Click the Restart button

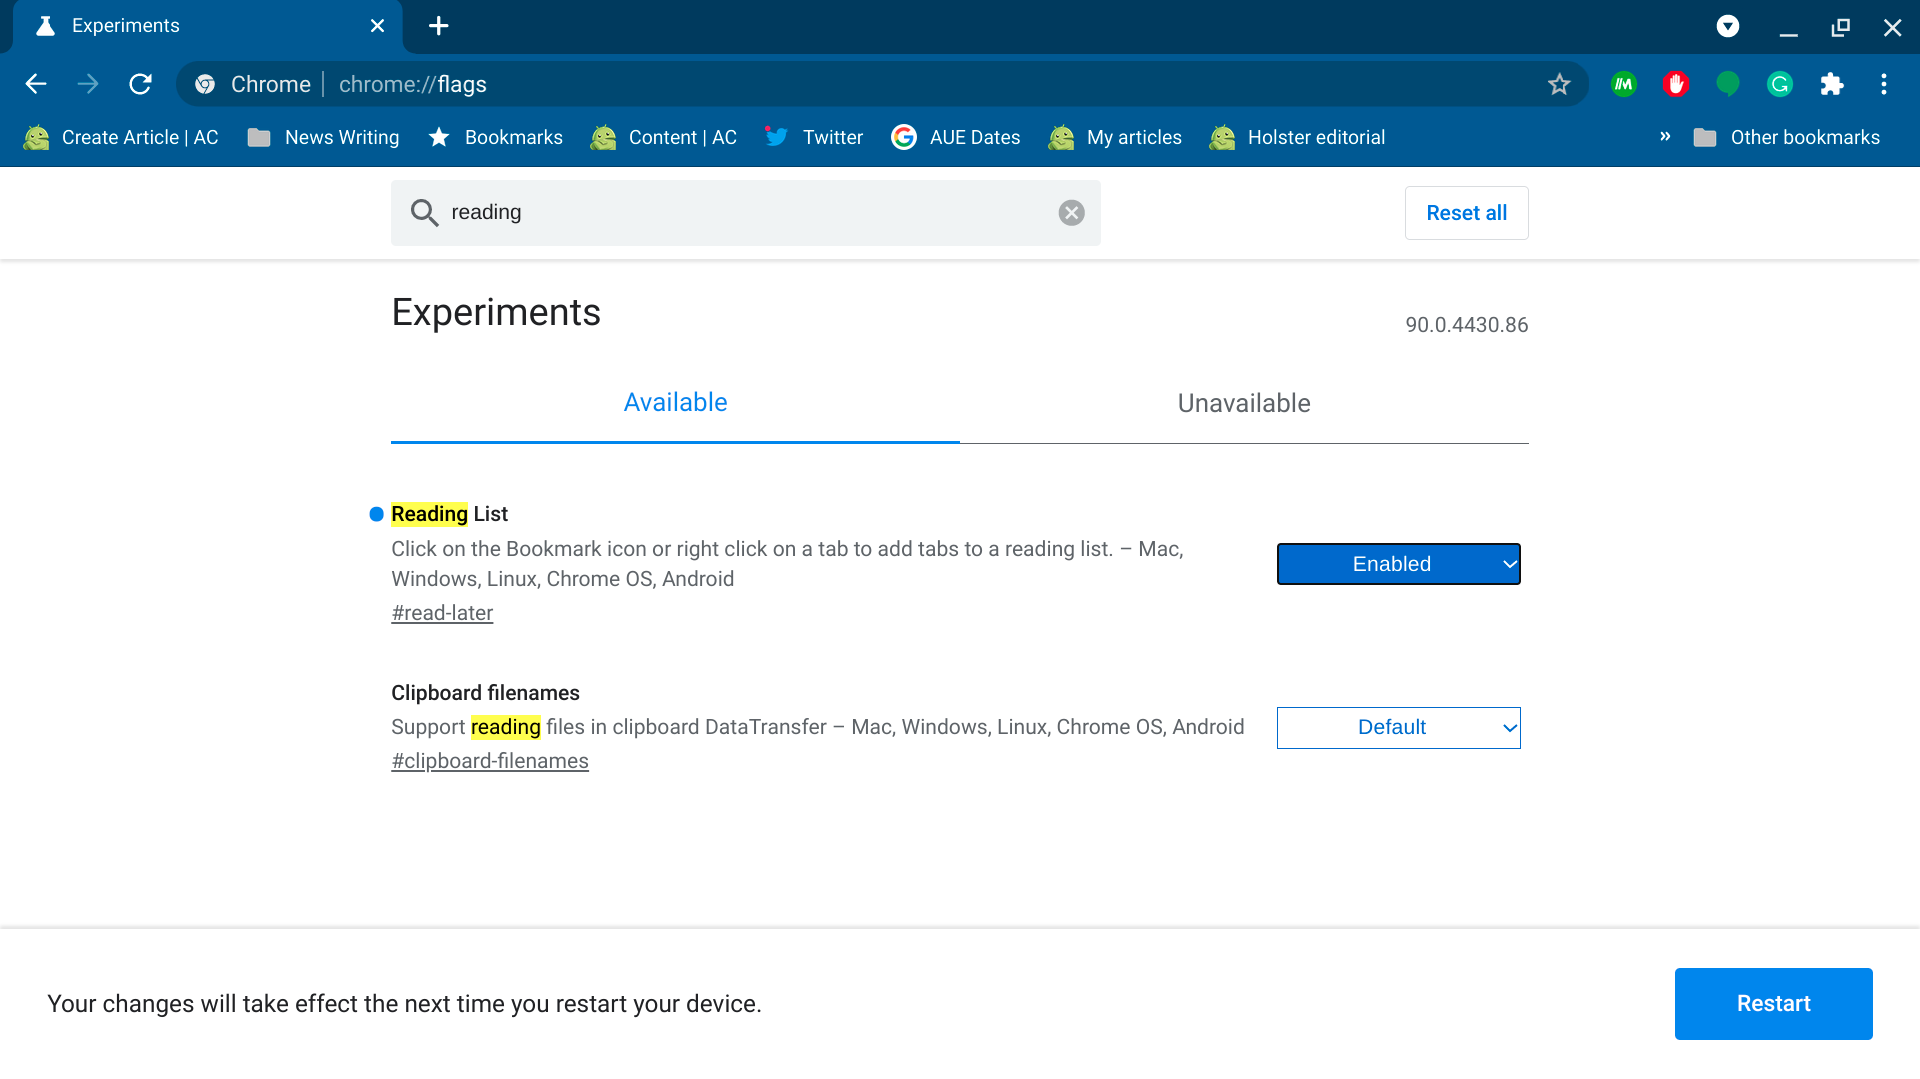[x=1773, y=1004]
